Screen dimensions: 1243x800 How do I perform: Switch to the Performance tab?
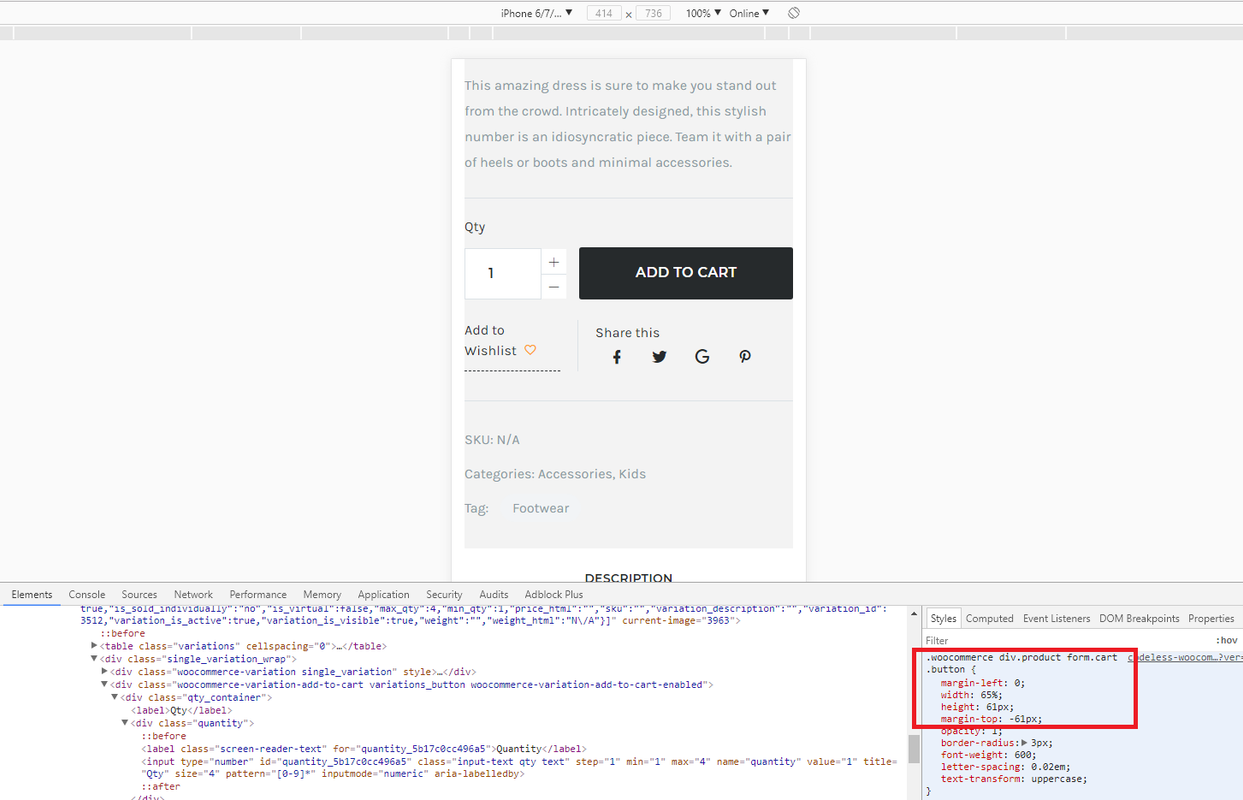click(x=258, y=594)
